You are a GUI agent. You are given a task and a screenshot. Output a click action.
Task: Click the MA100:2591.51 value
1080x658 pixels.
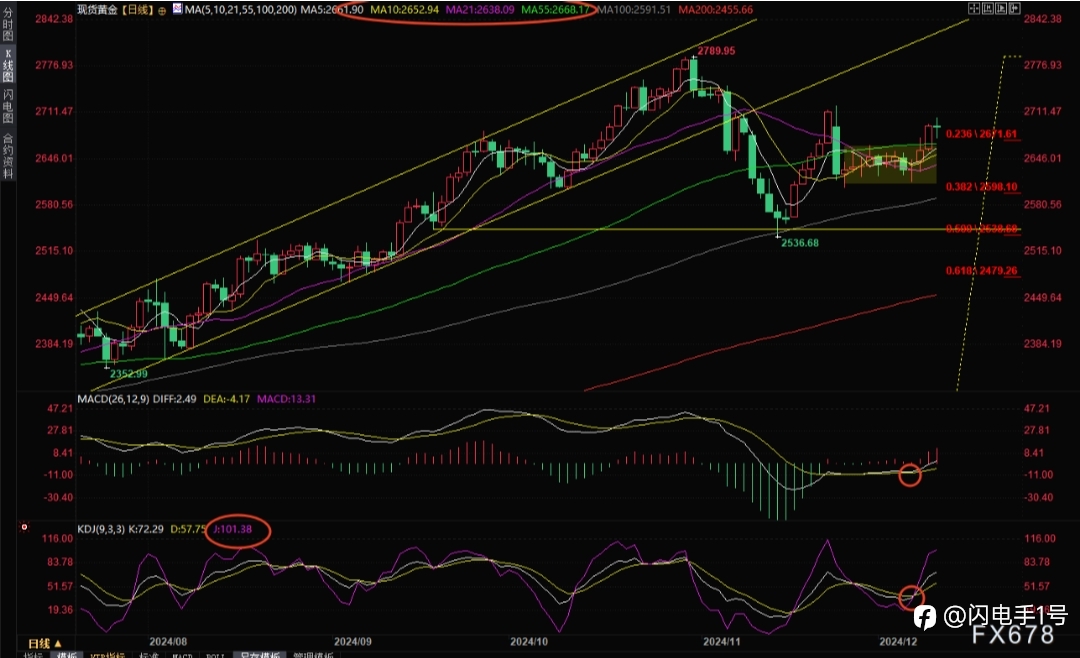tap(634, 10)
